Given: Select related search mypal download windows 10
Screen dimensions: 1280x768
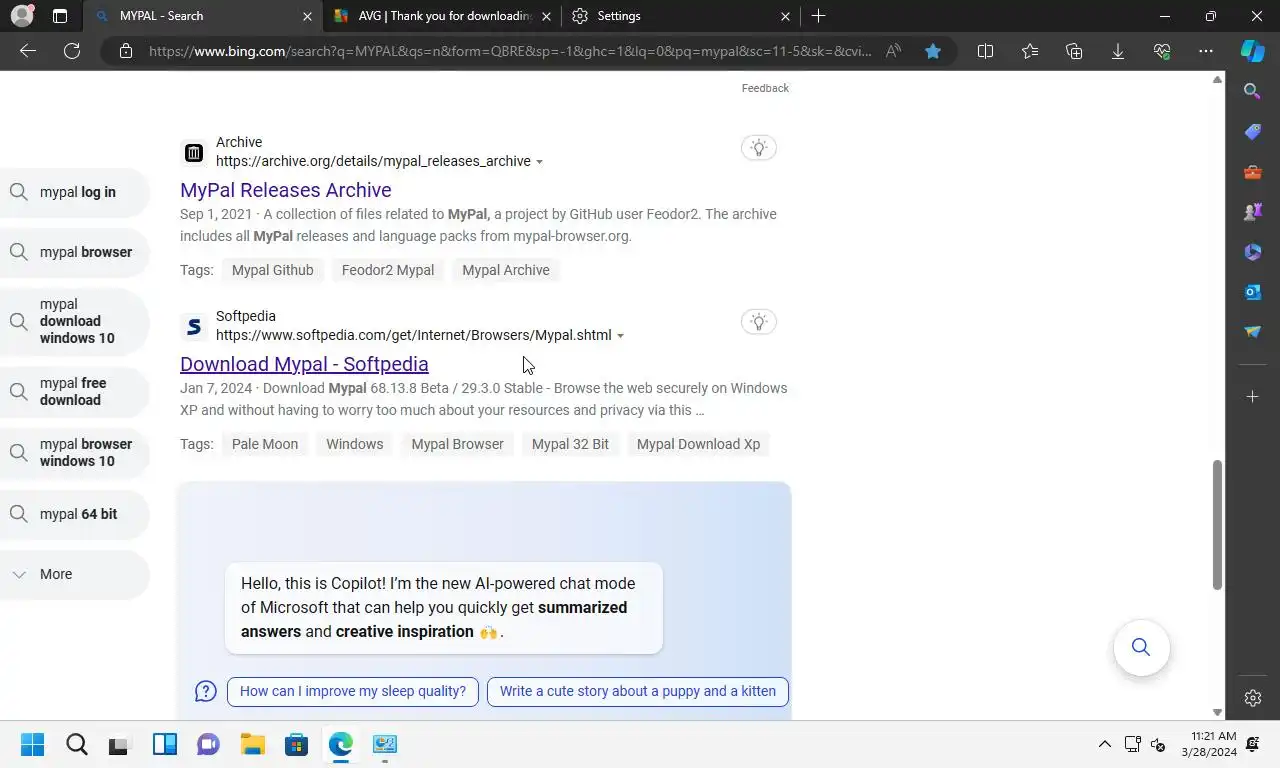Looking at the screenshot, I should click(x=74, y=321).
